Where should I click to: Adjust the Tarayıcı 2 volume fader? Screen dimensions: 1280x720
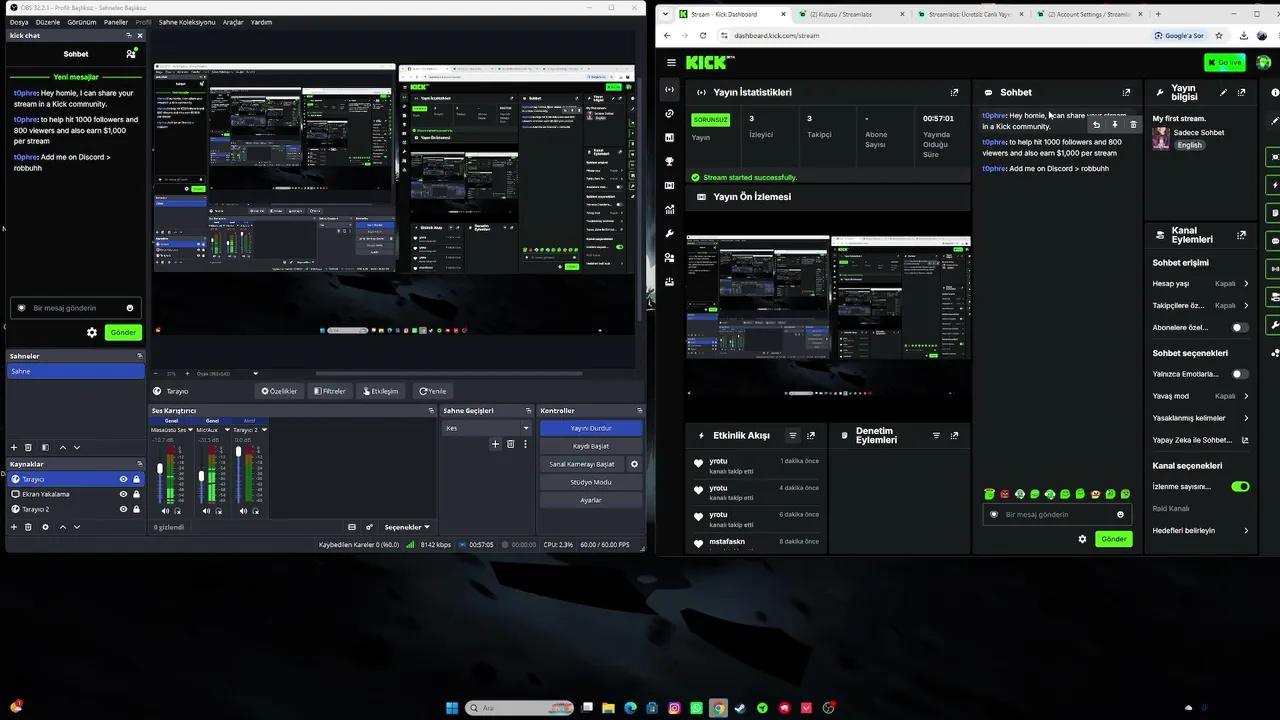[x=238, y=453]
